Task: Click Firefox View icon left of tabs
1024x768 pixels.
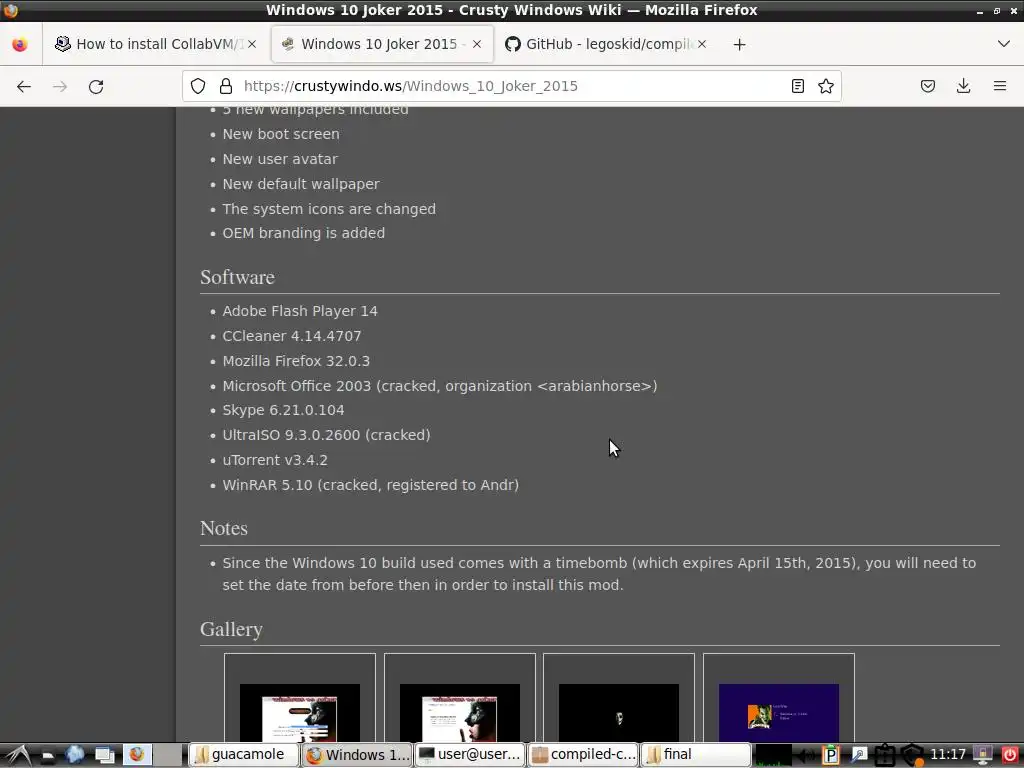Action: 20,44
